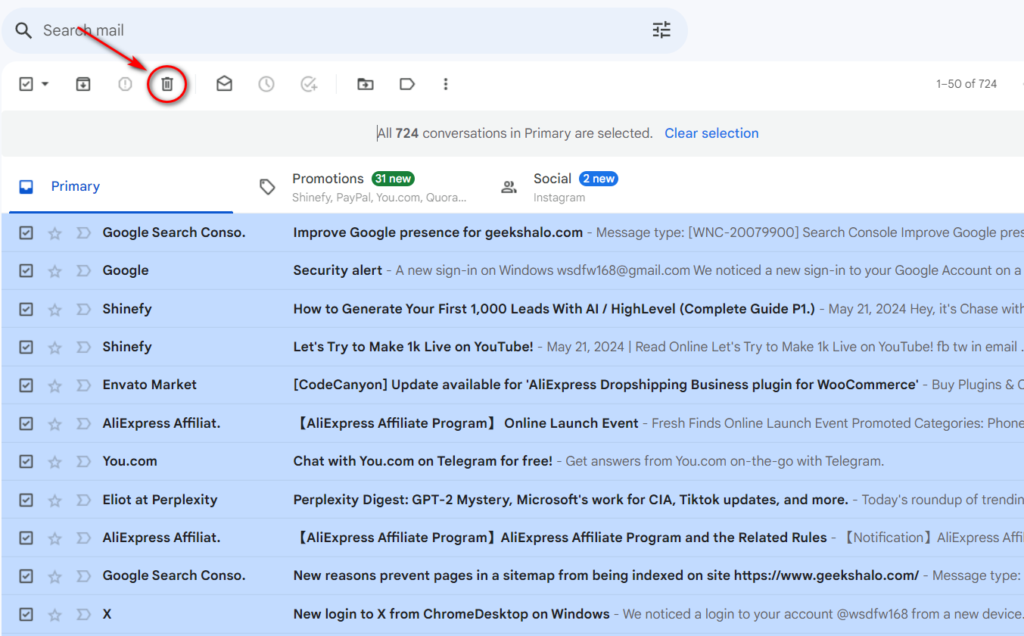Open 'Chat with You.com on Telegram' email
The width and height of the screenshot is (1024, 636).
pos(423,461)
